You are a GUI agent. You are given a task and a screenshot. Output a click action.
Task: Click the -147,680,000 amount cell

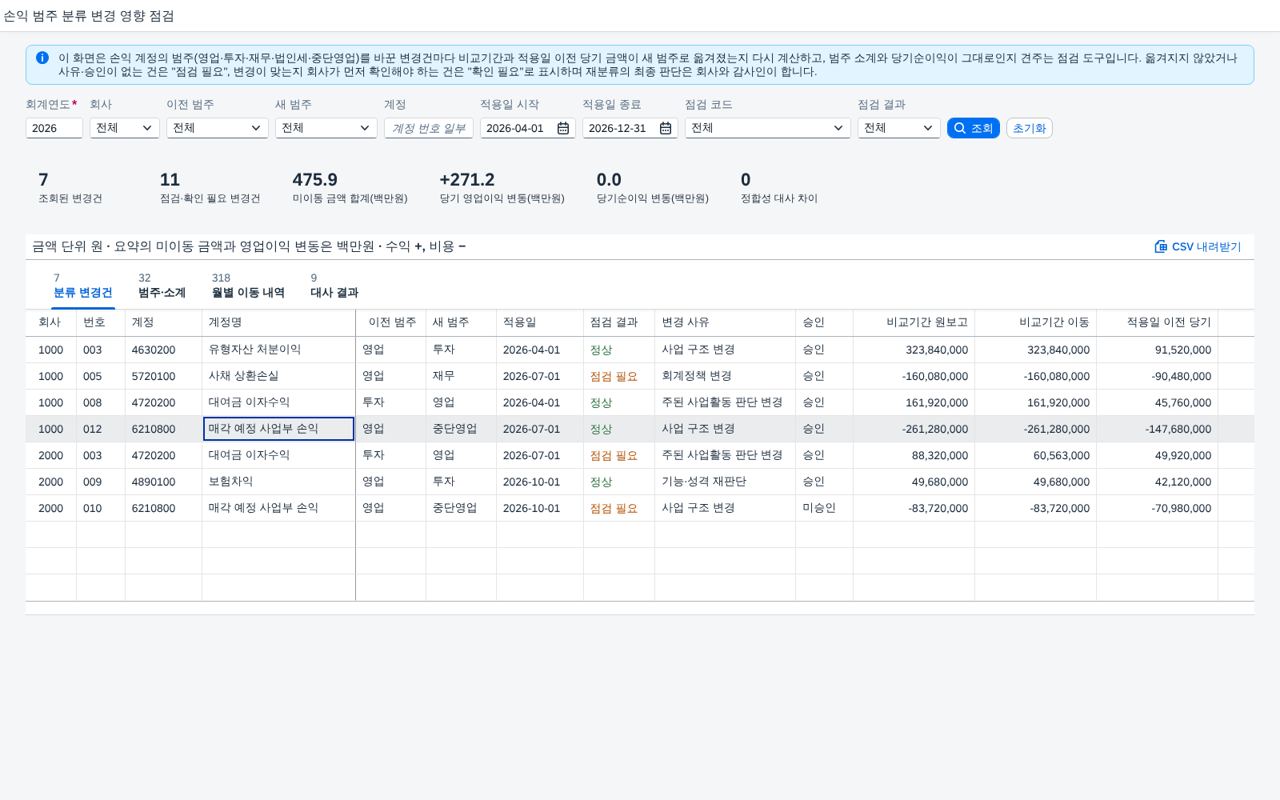click(1158, 429)
